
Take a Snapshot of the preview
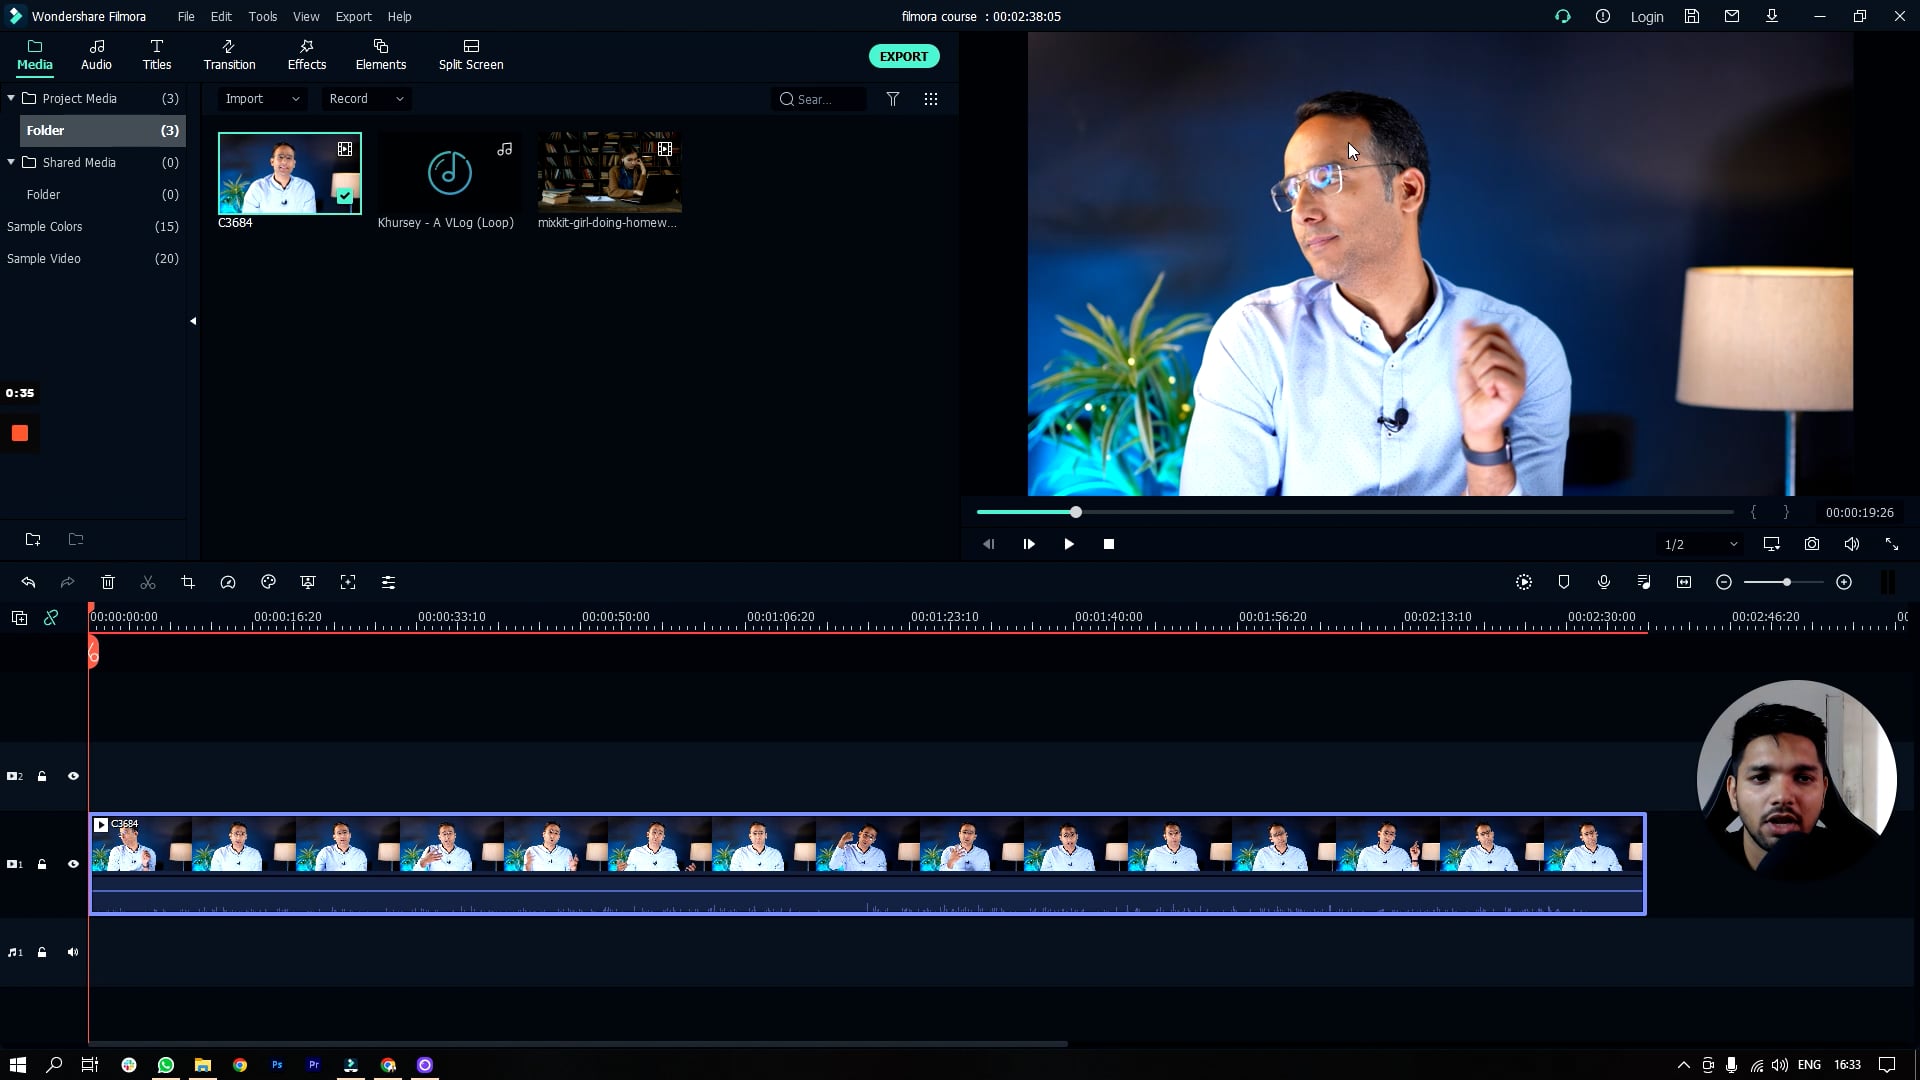click(x=1811, y=544)
